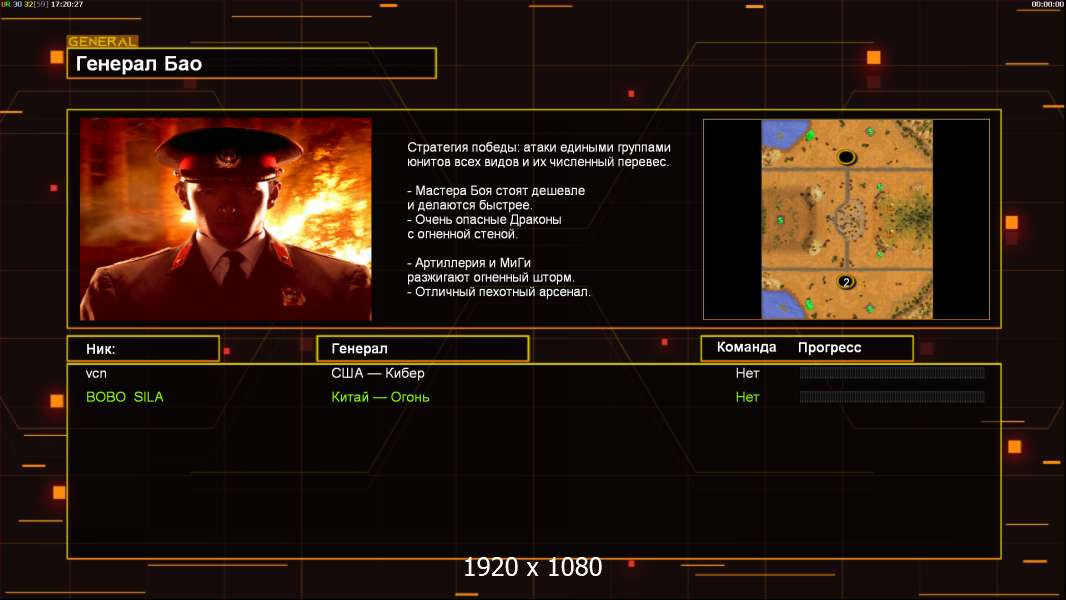The width and height of the screenshot is (1066, 600).
Task: Click the General Bao portrait image
Action: [x=226, y=219]
